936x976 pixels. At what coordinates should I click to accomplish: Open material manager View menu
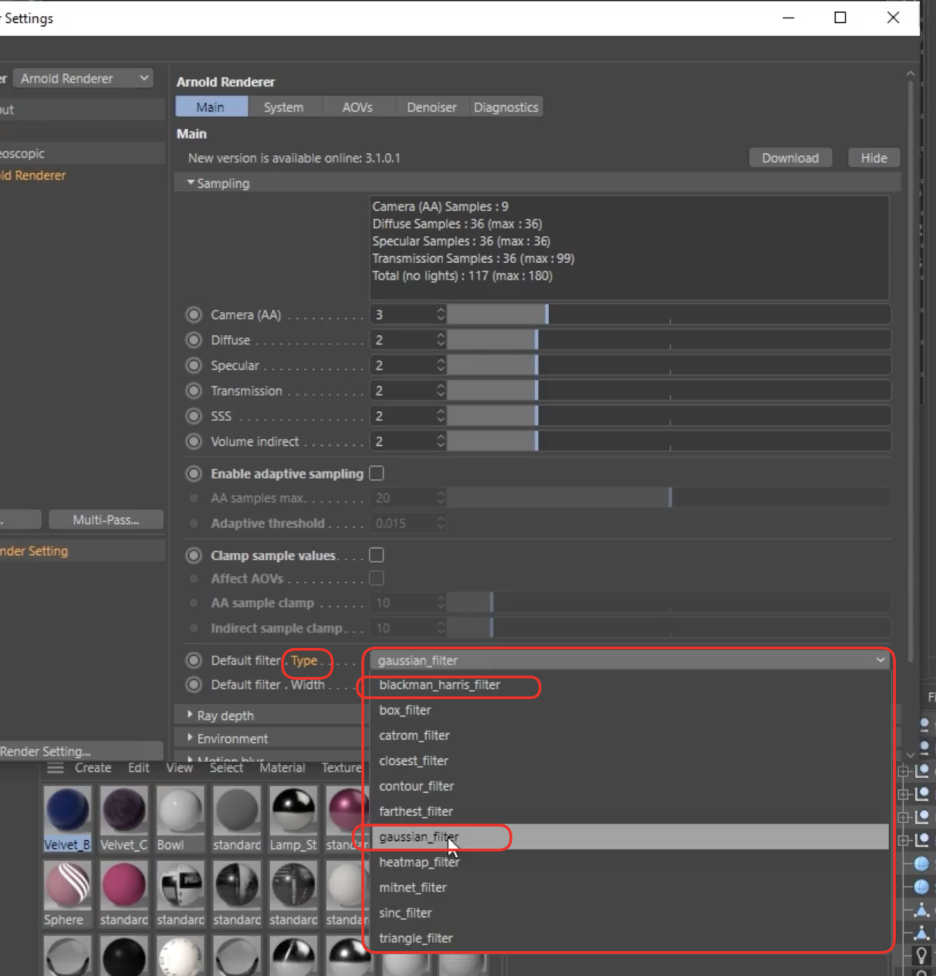(179, 768)
